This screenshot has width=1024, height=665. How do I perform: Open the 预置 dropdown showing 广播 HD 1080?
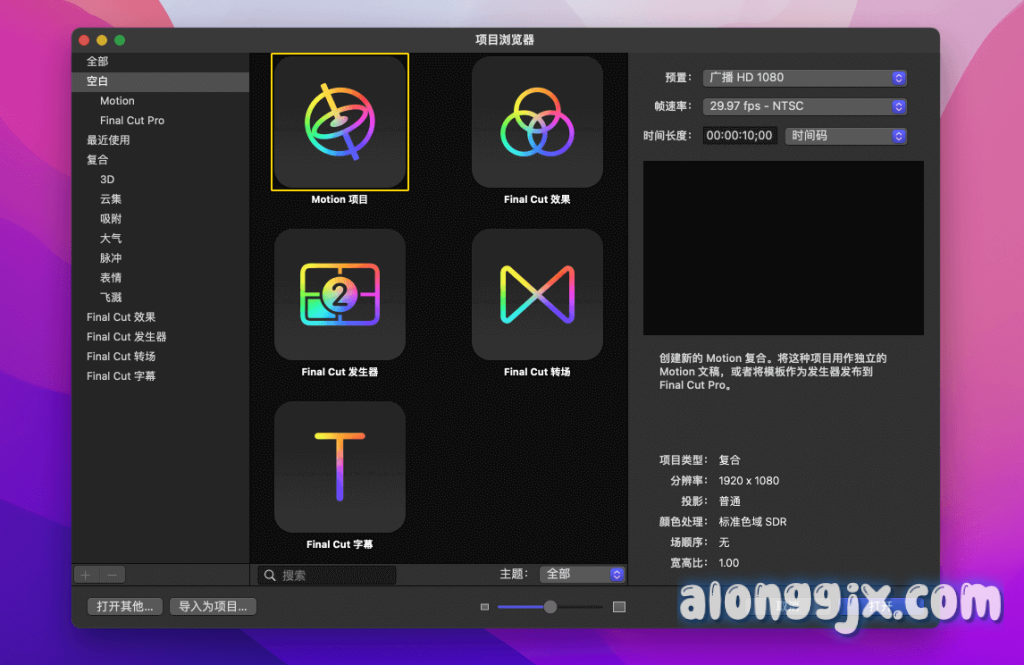click(804, 78)
